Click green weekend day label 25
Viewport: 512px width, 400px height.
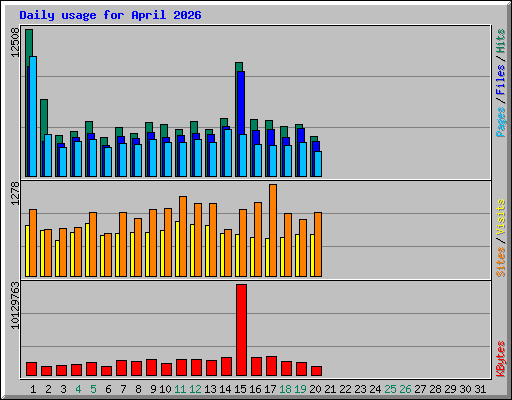[390, 389]
